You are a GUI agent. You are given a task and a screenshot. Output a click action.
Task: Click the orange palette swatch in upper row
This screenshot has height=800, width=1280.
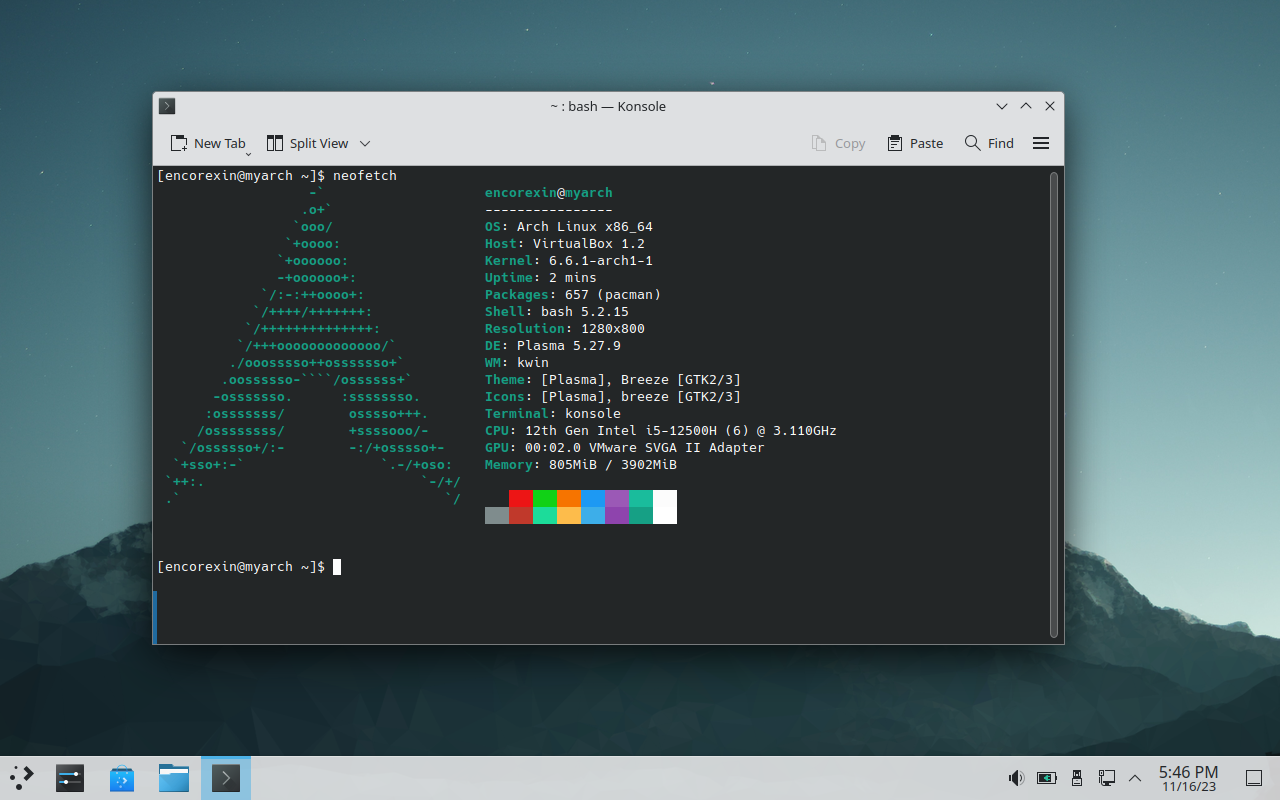tap(569, 498)
